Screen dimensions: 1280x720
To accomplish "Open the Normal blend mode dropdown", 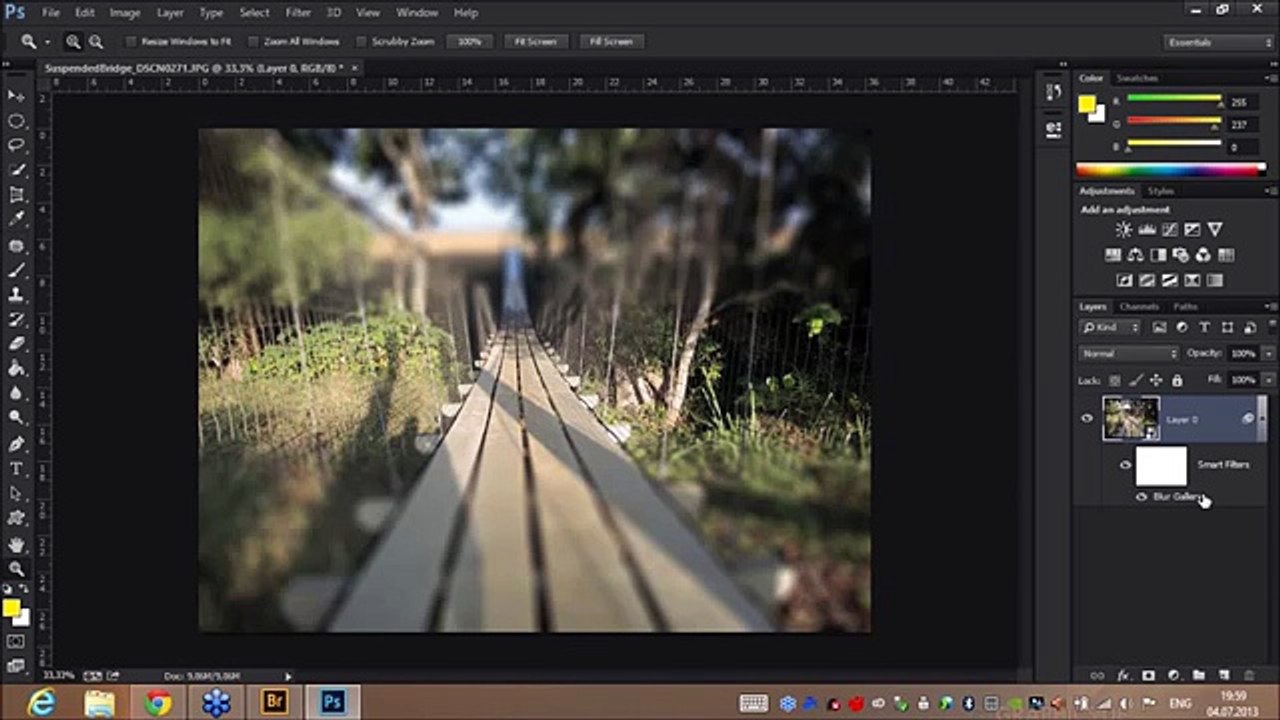I will [x=1129, y=354].
